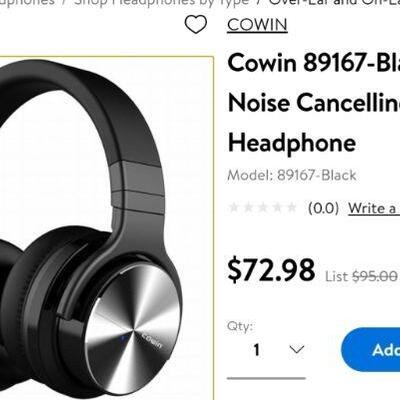Add item to favorites with heart icon

point(196,25)
